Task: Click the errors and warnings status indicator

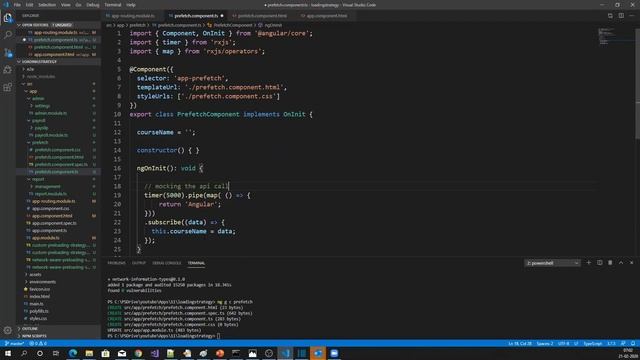Action: (38, 343)
